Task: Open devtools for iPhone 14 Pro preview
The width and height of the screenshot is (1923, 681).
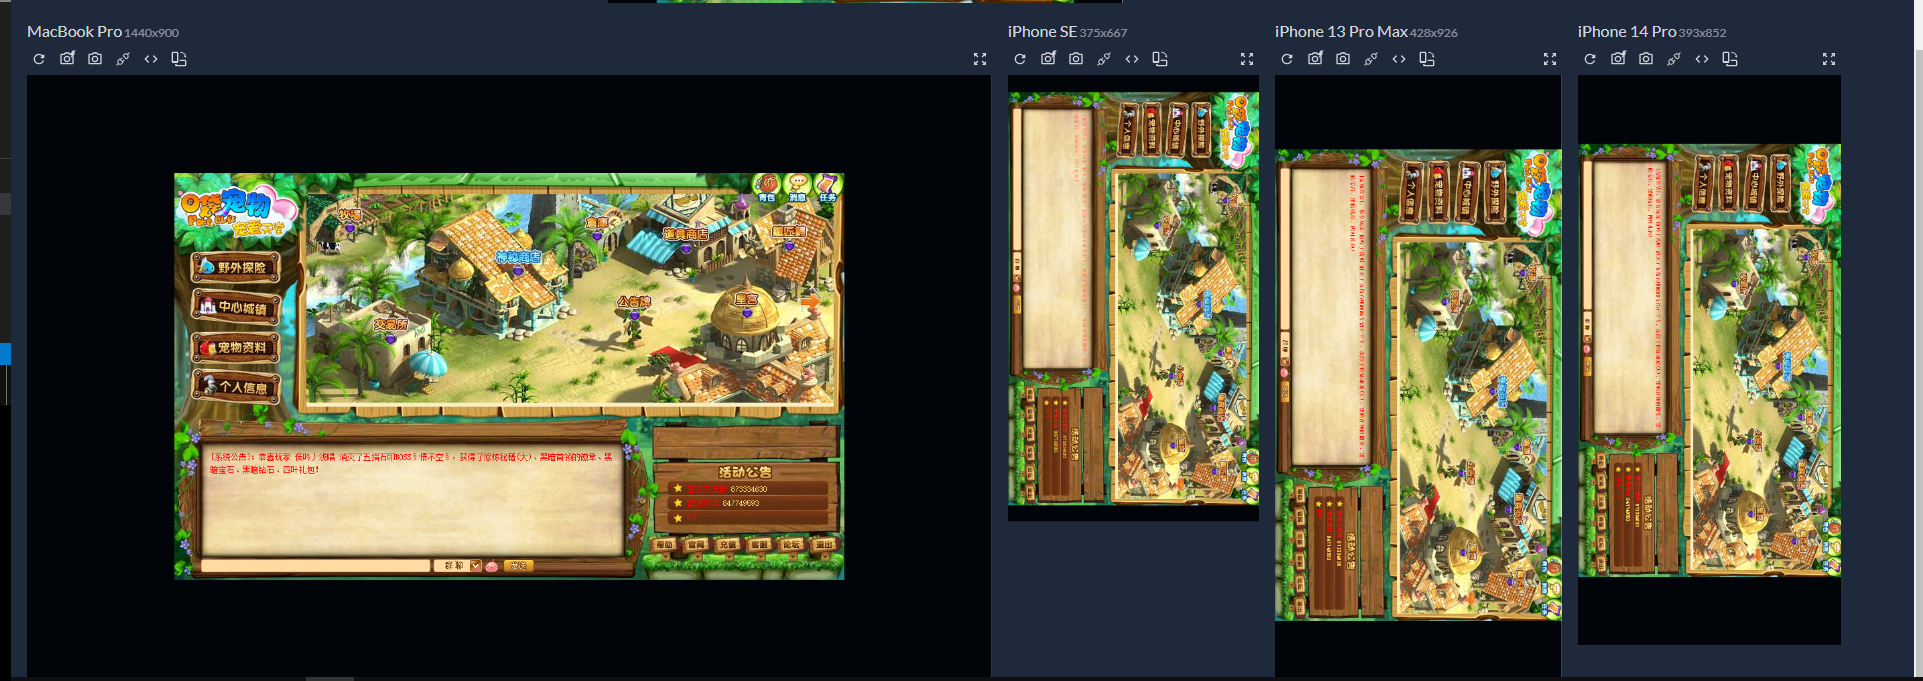Action: point(1702,59)
